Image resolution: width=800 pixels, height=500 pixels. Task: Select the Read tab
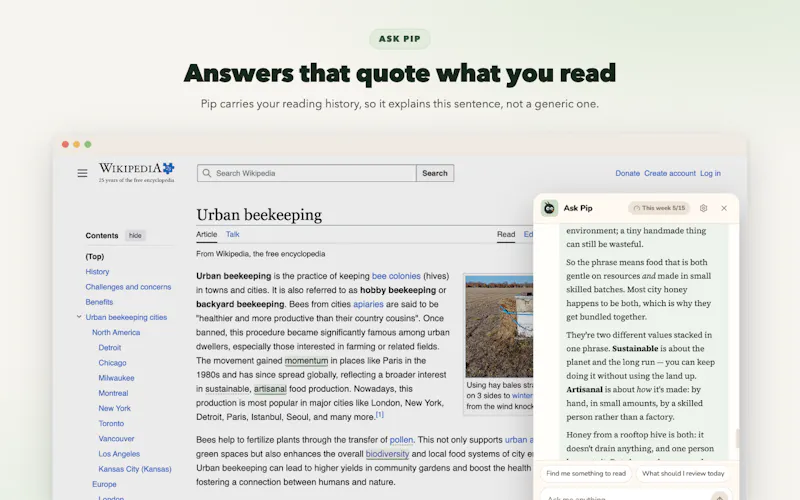[x=506, y=234]
